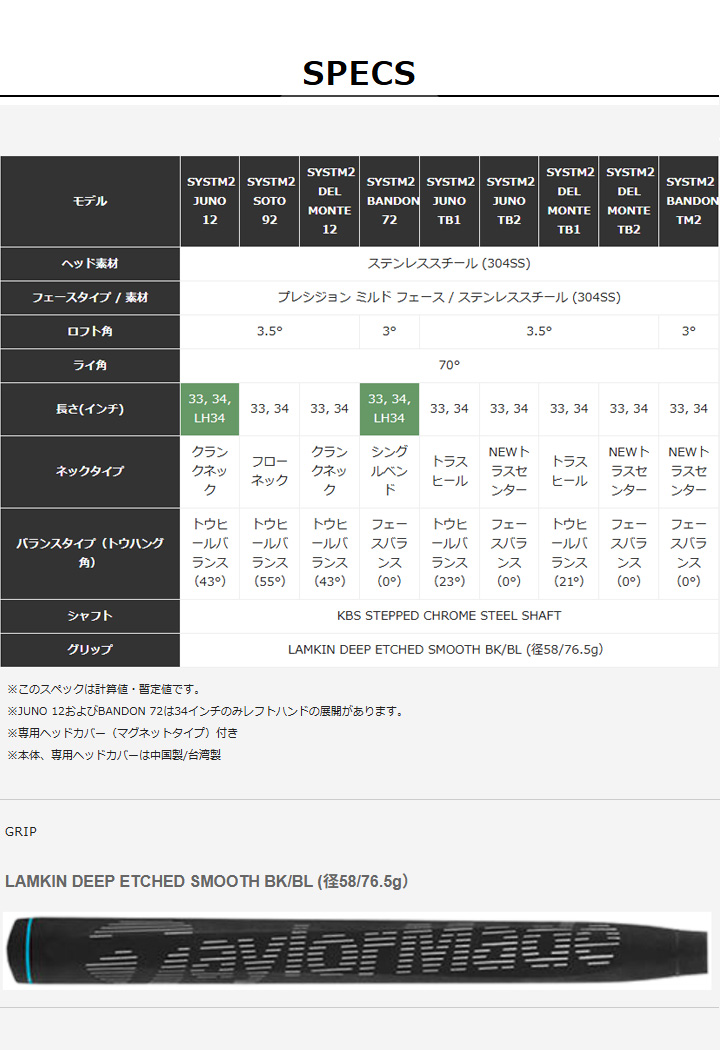Select the LAMKIN grip value in the table

(x=445, y=650)
